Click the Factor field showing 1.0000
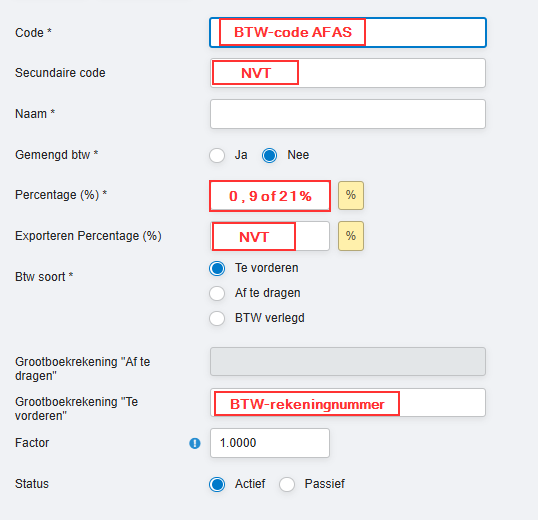This screenshot has width=538, height=520. coord(270,443)
